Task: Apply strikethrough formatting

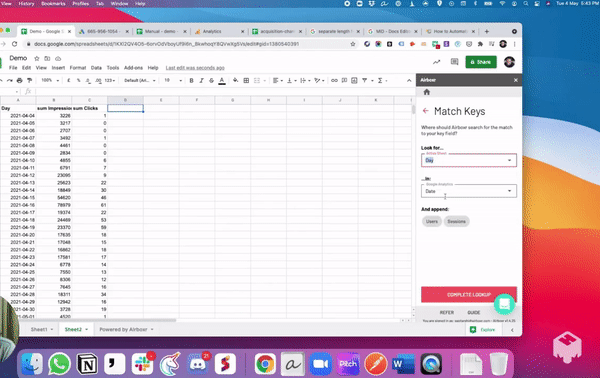Action: pos(211,80)
